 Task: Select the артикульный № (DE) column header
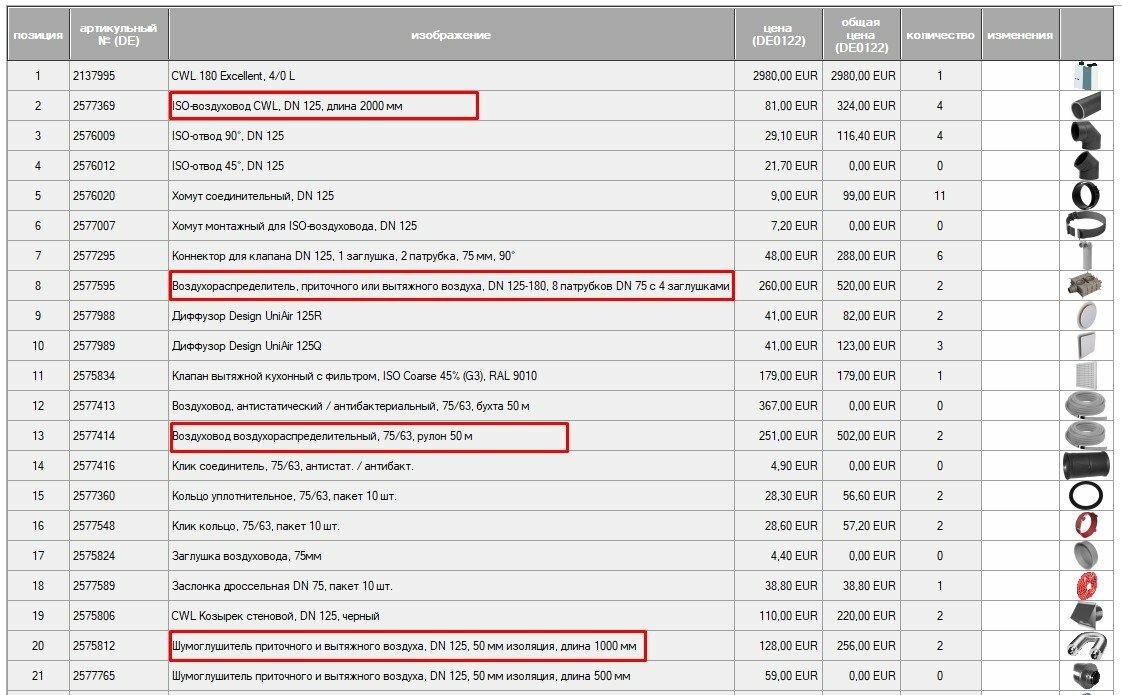pos(119,34)
